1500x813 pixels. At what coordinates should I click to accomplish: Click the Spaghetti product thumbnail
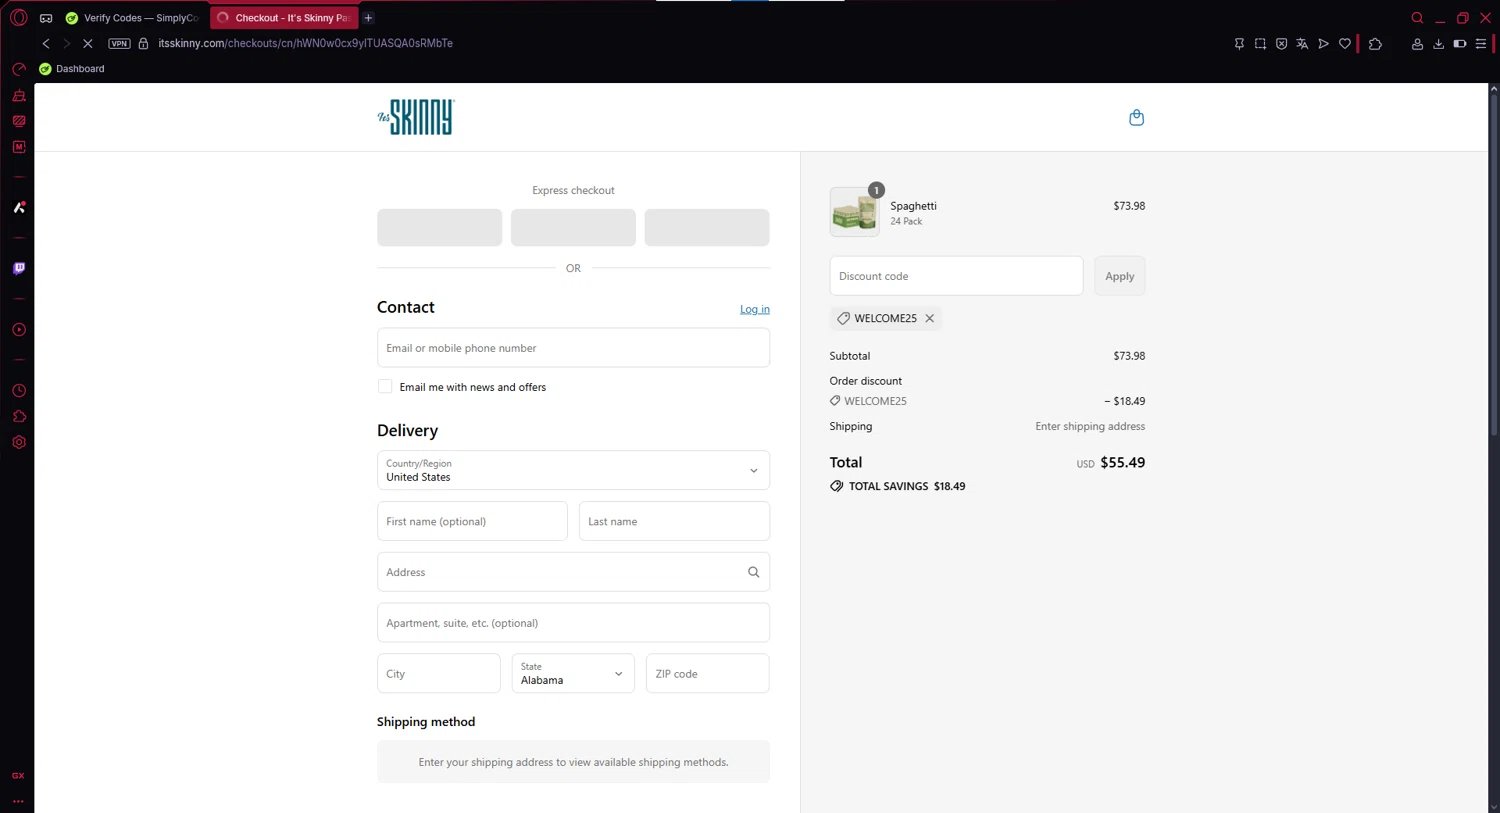coord(855,212)
